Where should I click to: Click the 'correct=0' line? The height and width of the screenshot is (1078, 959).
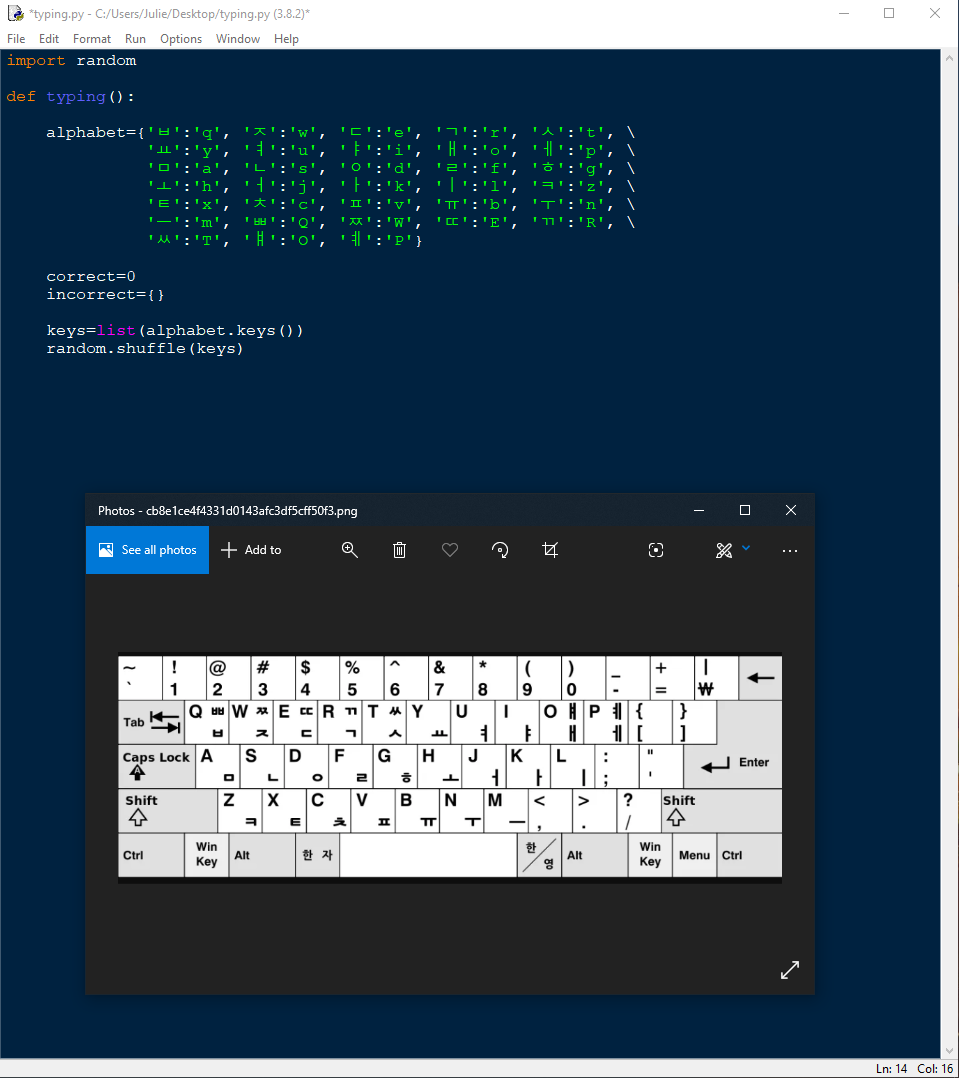coord(91,276)
